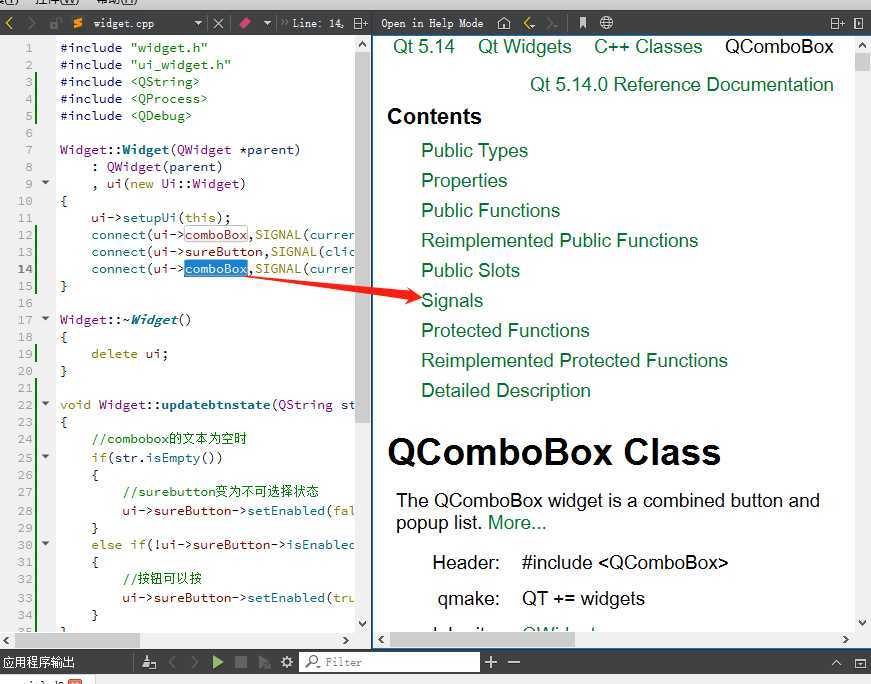Open the symbol selector dropdown arrow
Image resolution: width=871 pixels, height=684 pixels.
click(267, 23)
